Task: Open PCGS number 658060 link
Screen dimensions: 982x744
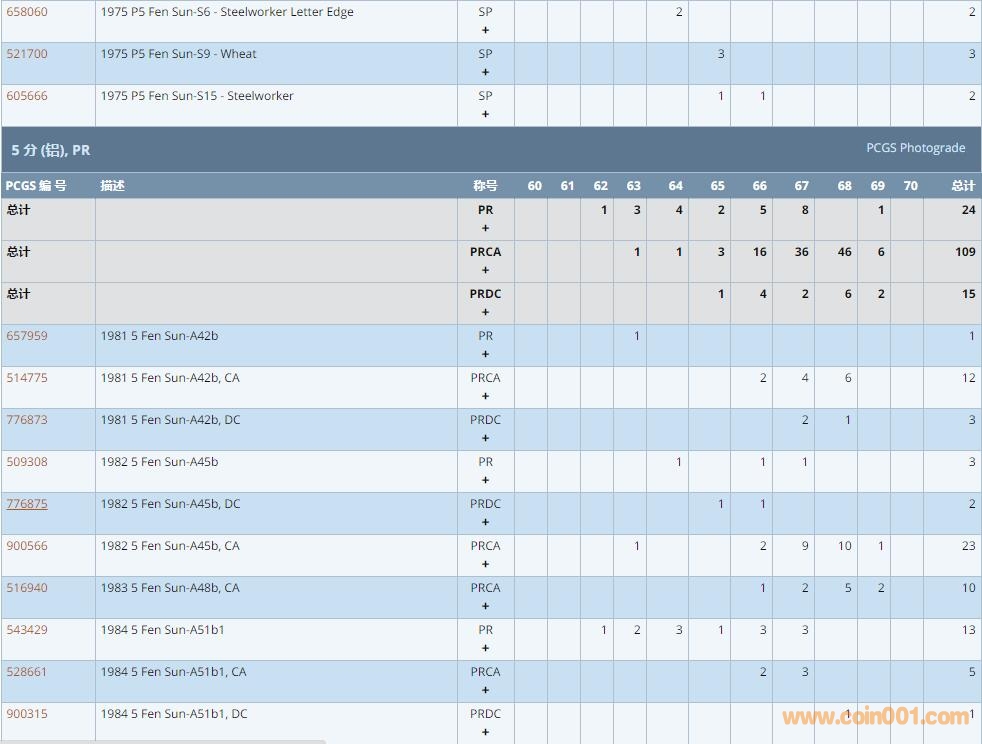Action: tap(27, 12)
